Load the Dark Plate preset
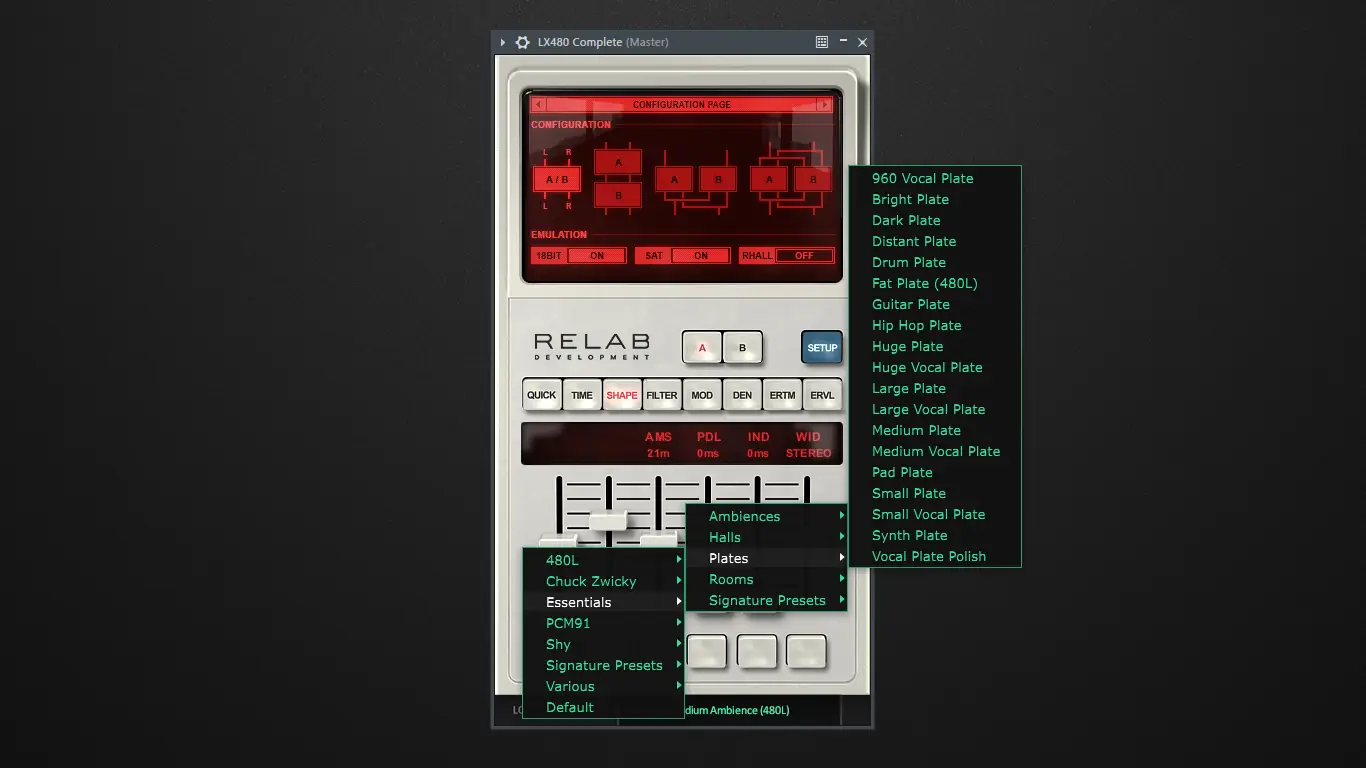This screenshot has width=1366, height=768. click(935, 220)
